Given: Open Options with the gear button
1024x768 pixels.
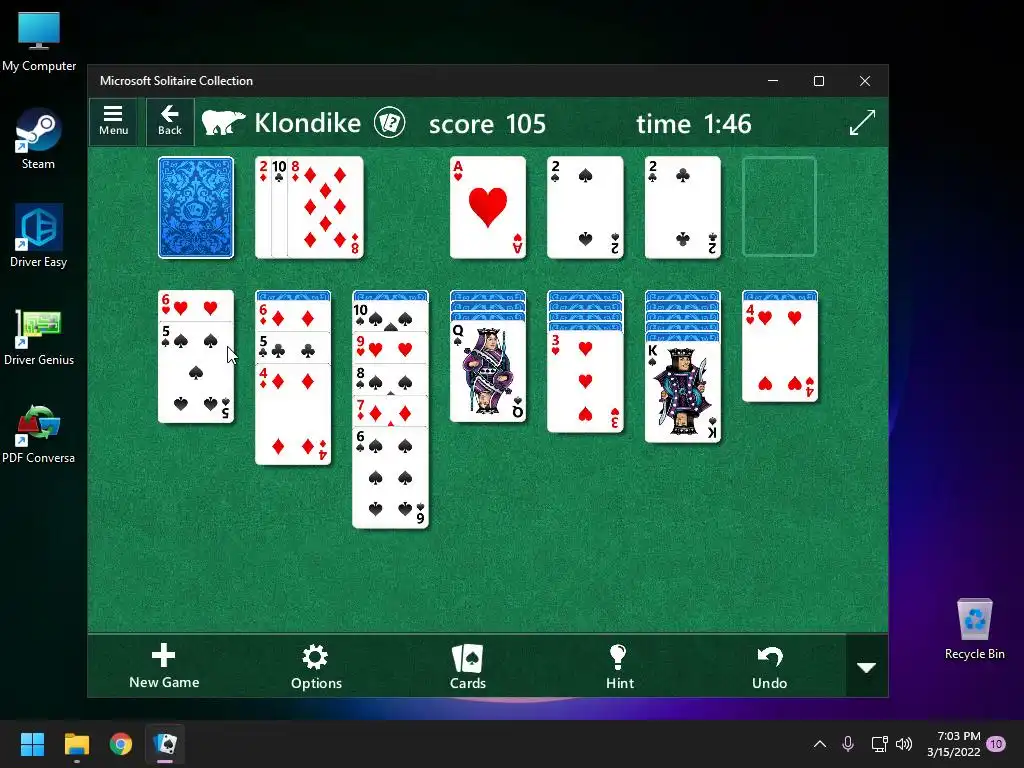Looking at the screenshot, I should pos(316,666).
